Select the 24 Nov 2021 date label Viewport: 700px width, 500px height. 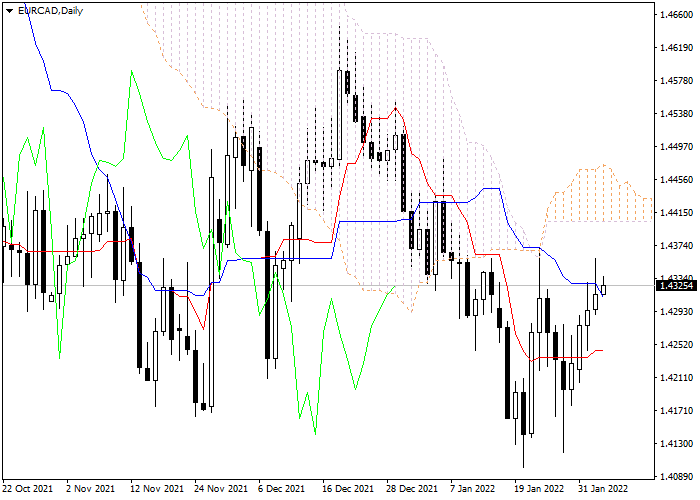coord(221,488)
